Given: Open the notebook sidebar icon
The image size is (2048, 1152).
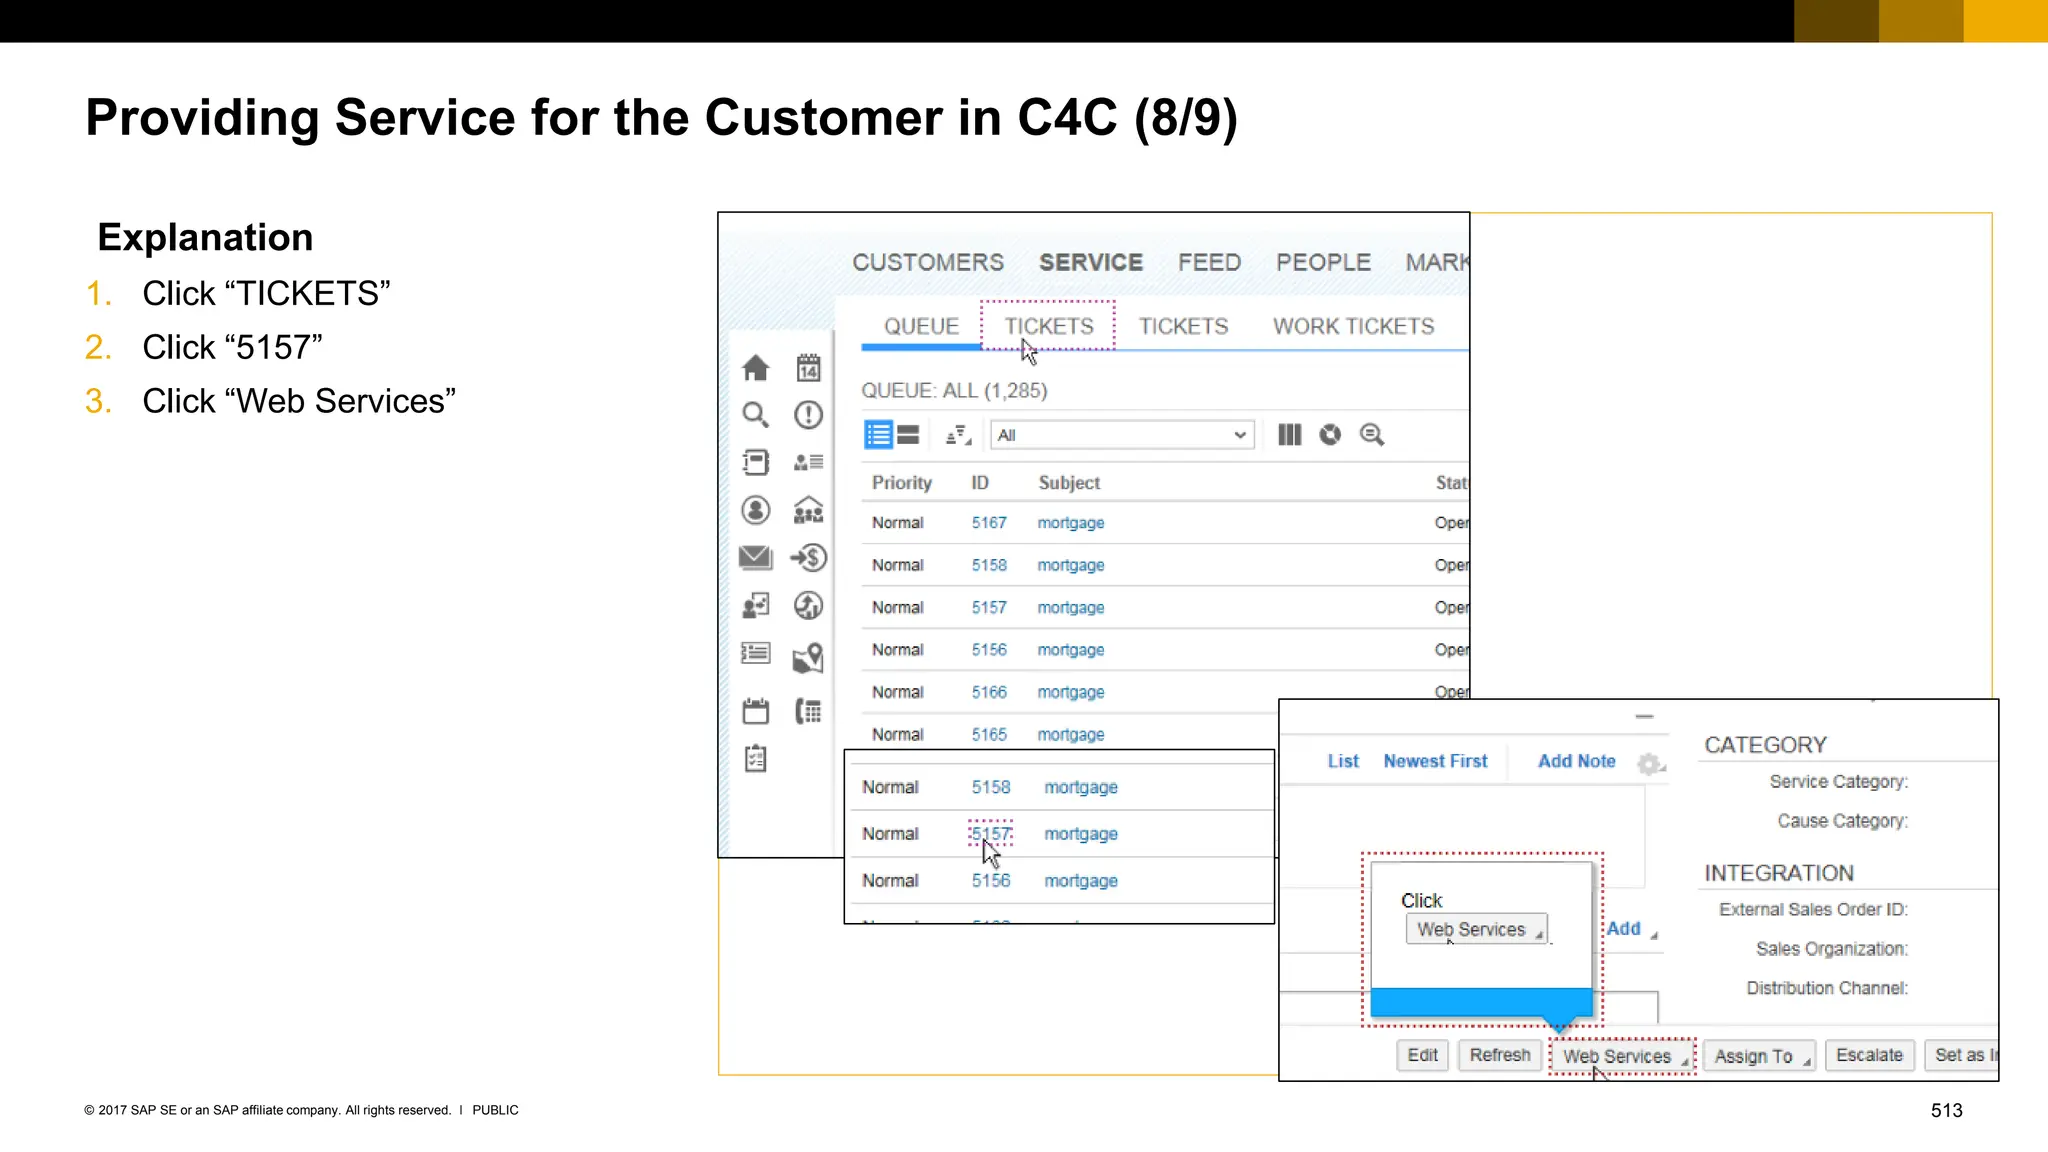Looking at the screenshot, I should tap(756, 462).
